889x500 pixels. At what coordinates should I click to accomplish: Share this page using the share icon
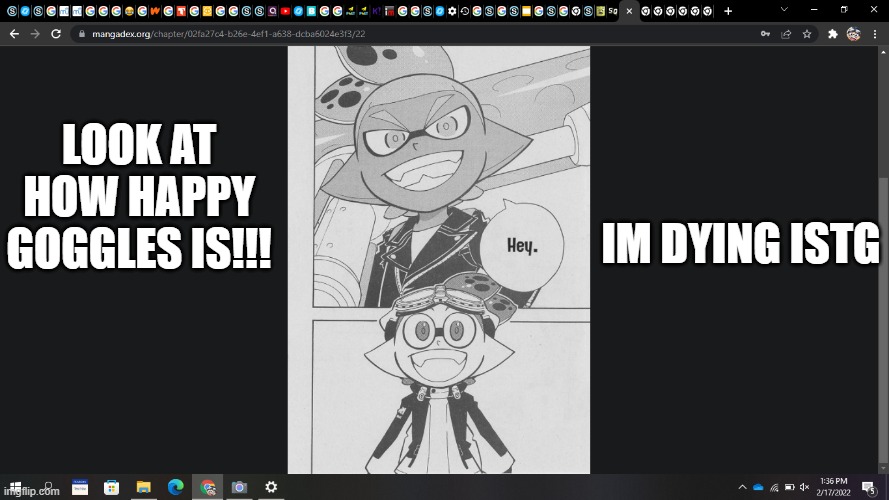pyautogui.click(x=786, y=34)
